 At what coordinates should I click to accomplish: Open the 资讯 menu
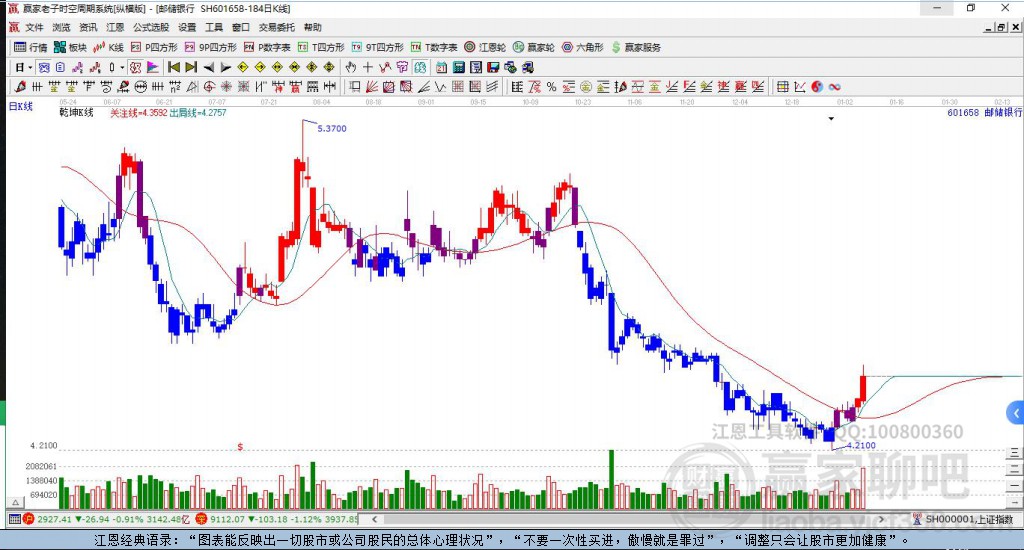click(88, 27)
